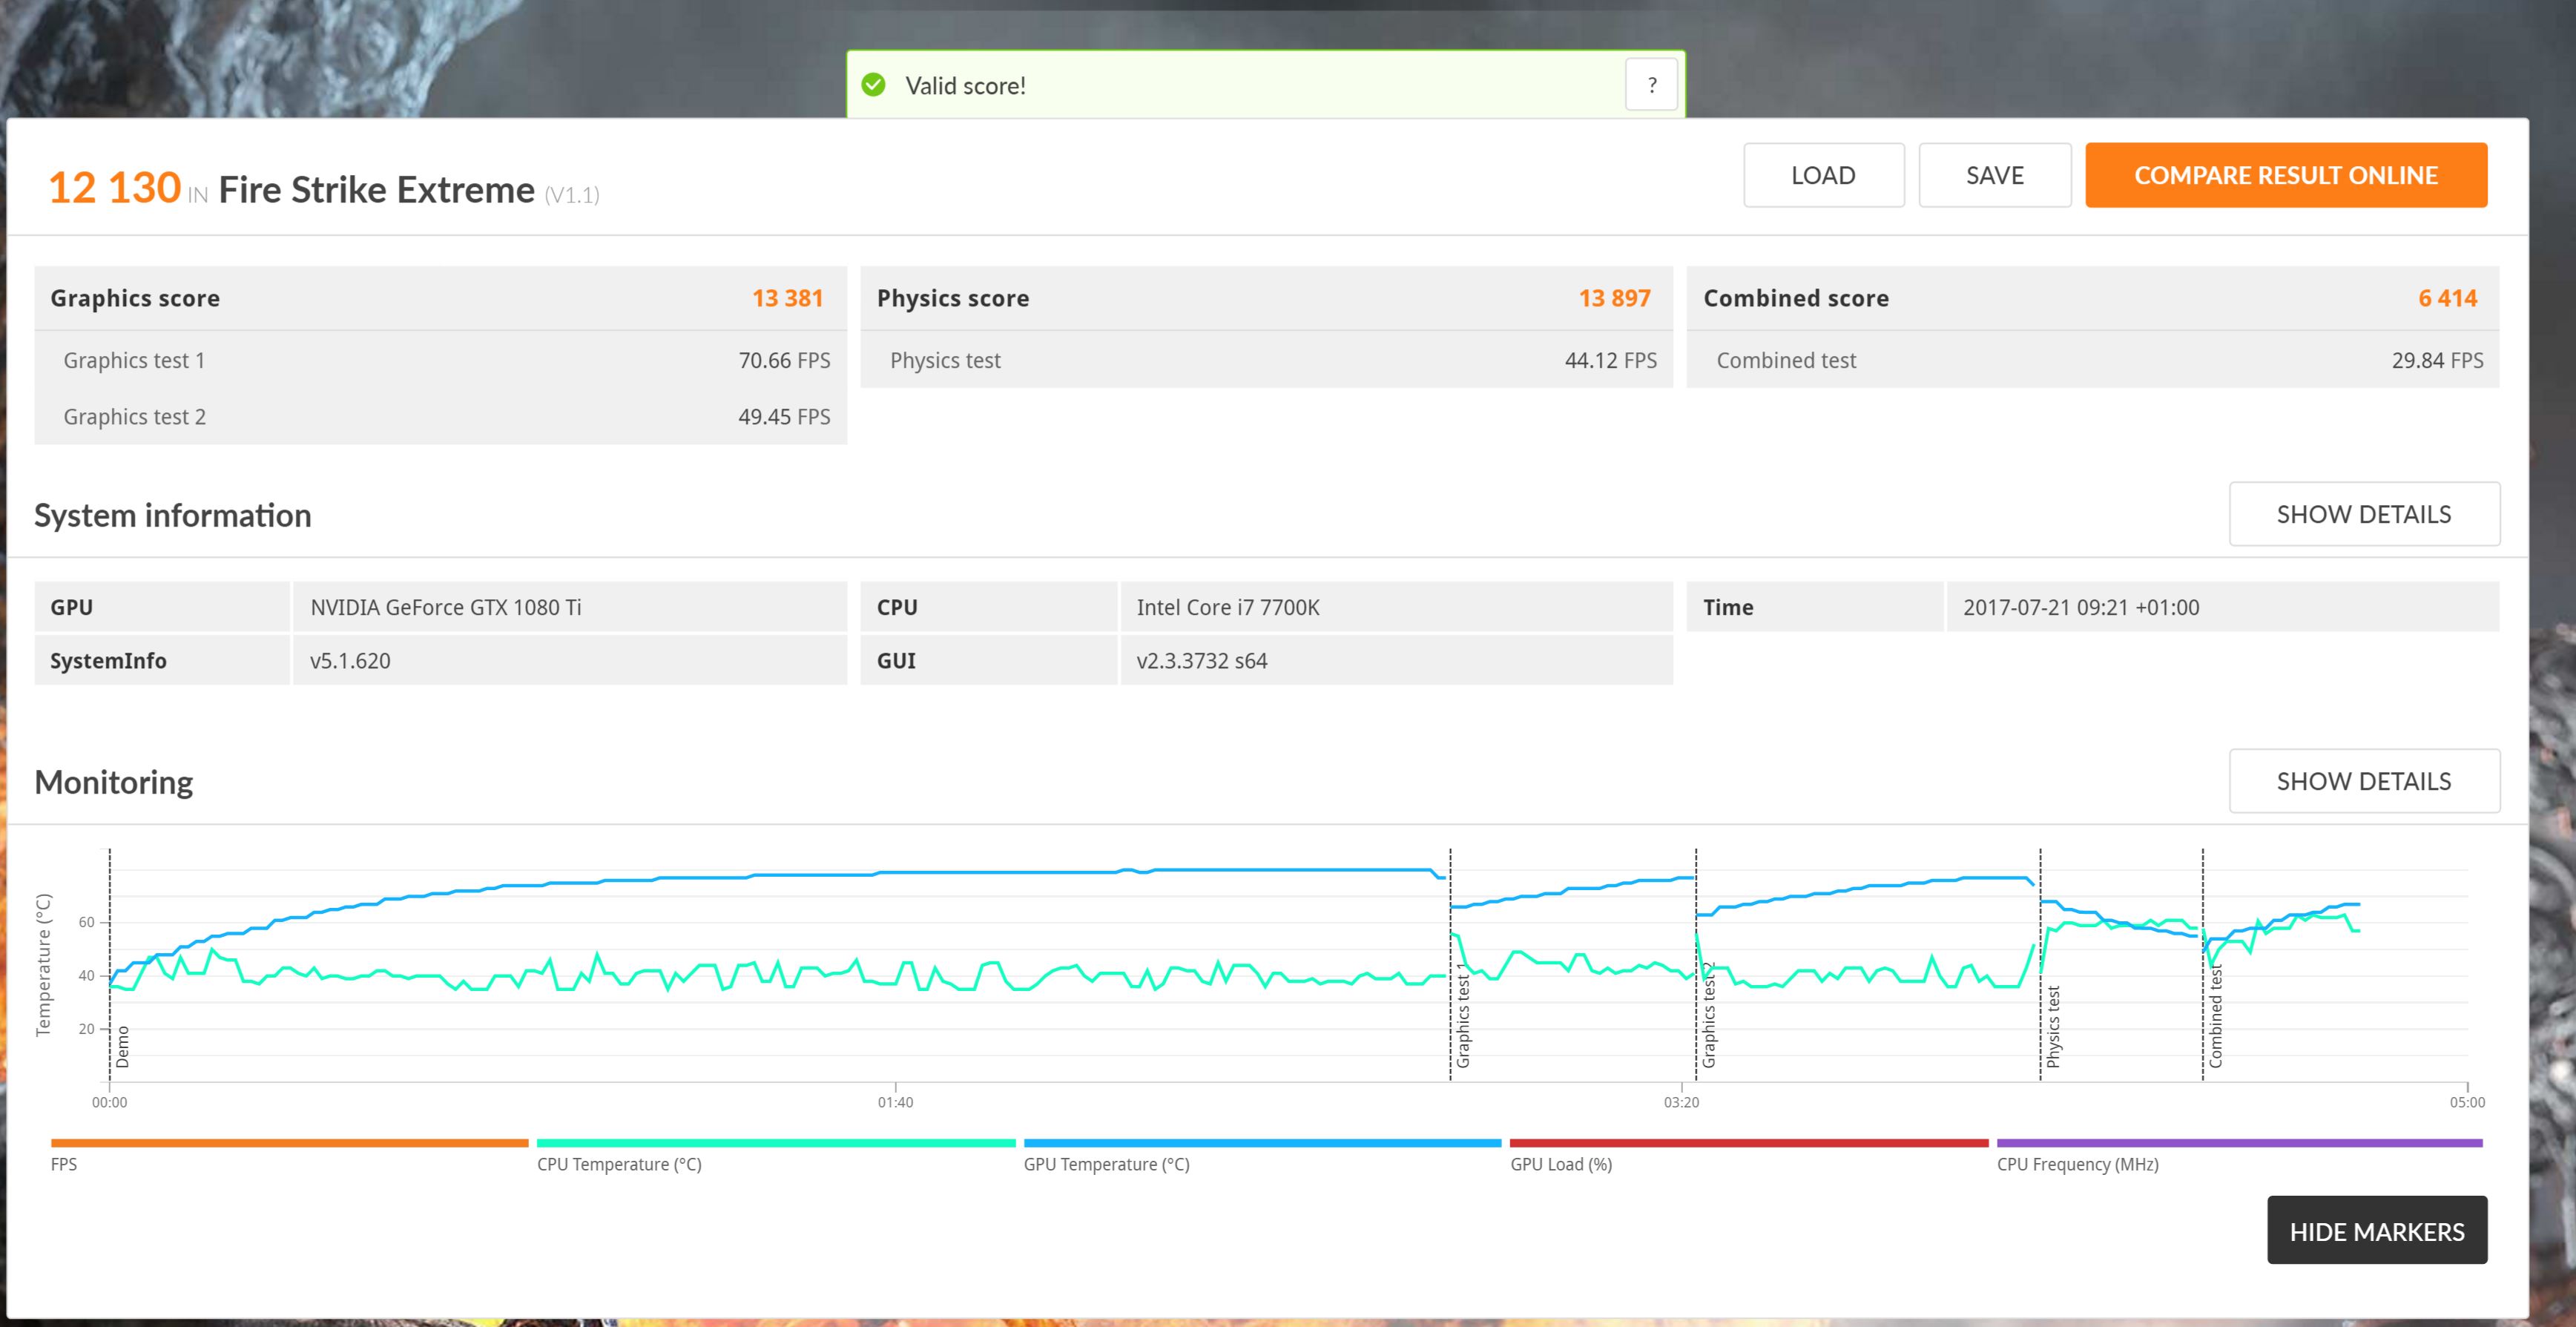Screen dimensions: 2576x1327
Task: Click the LOAD button
Action: [1823, 175]
